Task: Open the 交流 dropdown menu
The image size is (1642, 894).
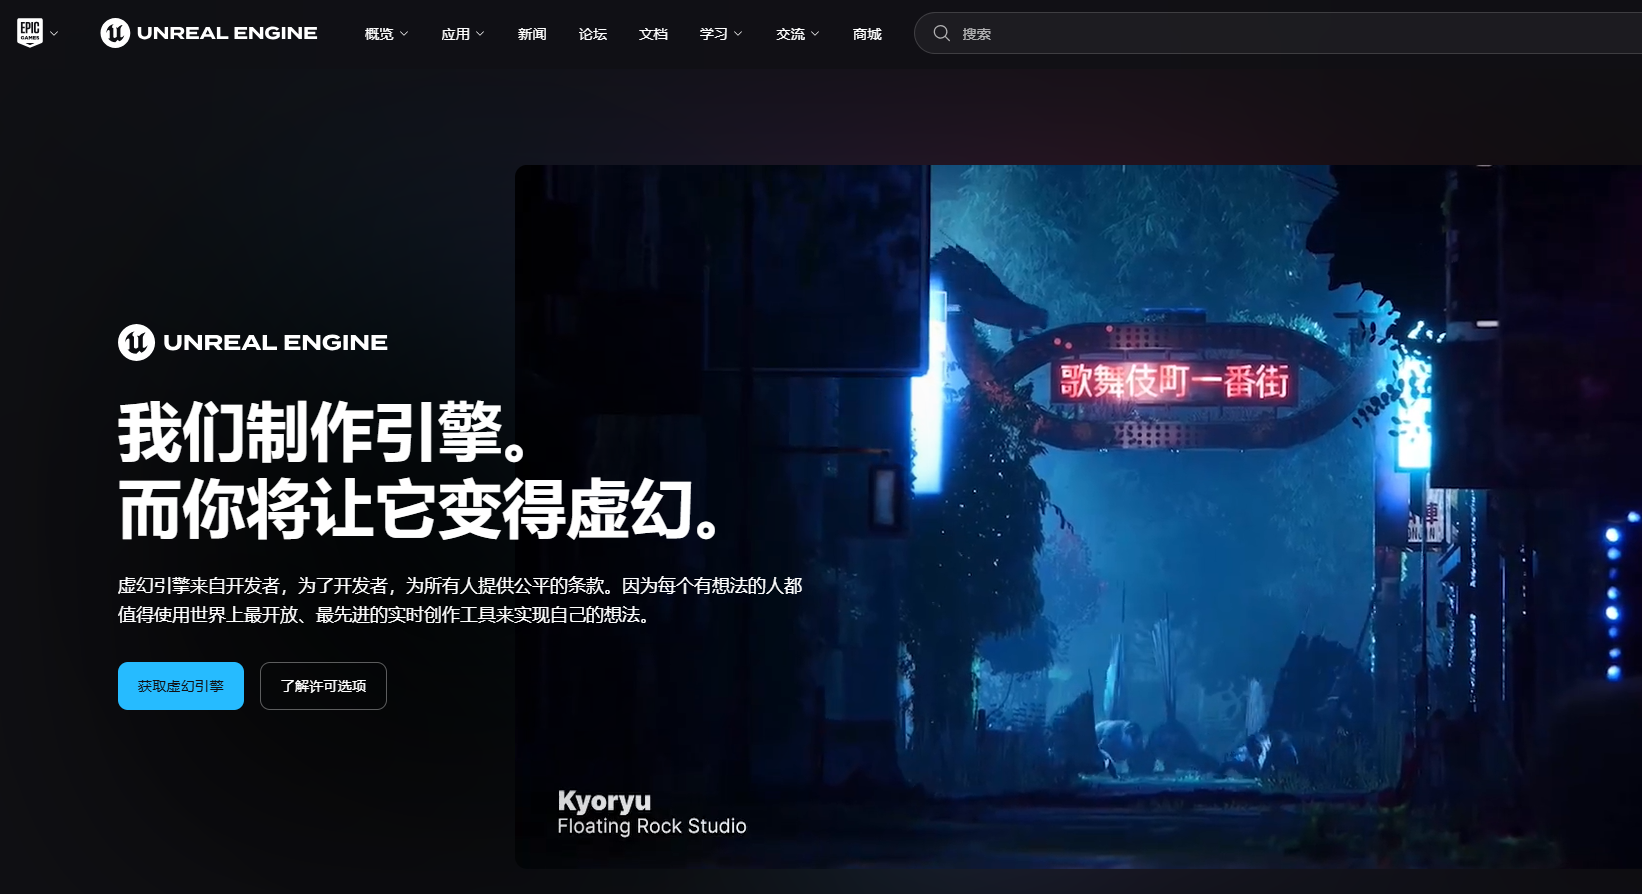Action: [798, 34]
